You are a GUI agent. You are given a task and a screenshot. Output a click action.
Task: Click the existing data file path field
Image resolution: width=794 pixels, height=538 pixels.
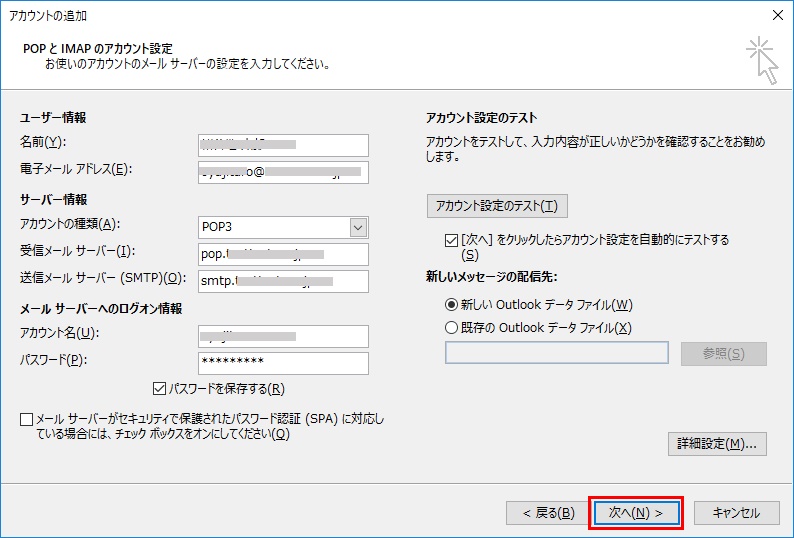[x=557, y=353]
